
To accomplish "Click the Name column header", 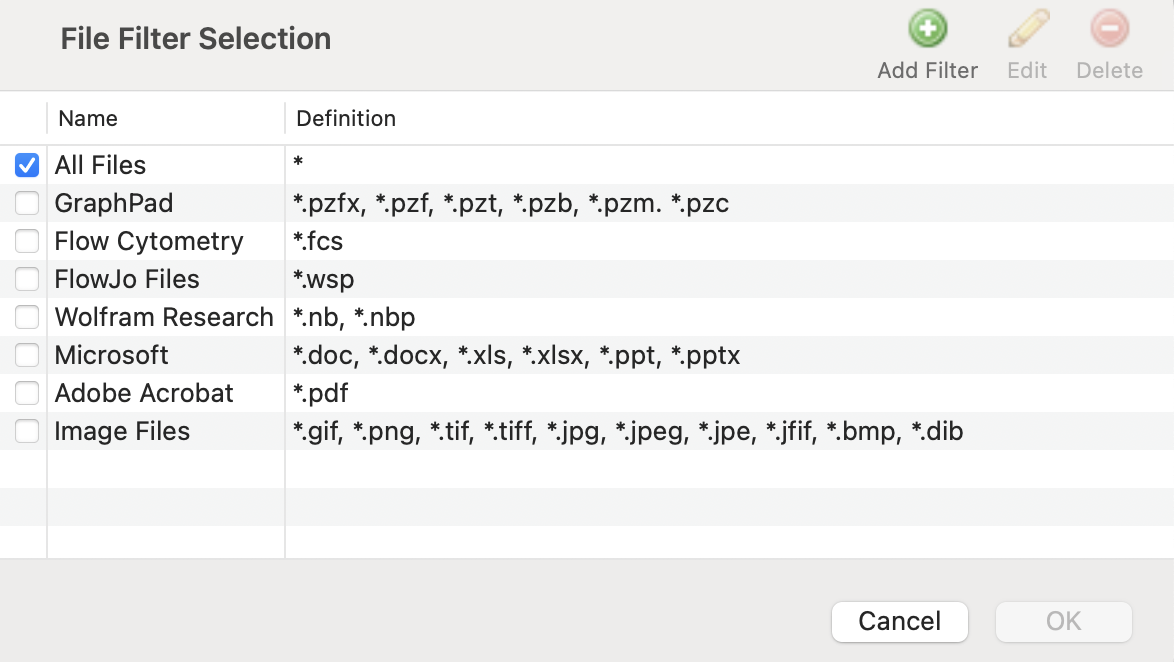I will coord(87,118).
